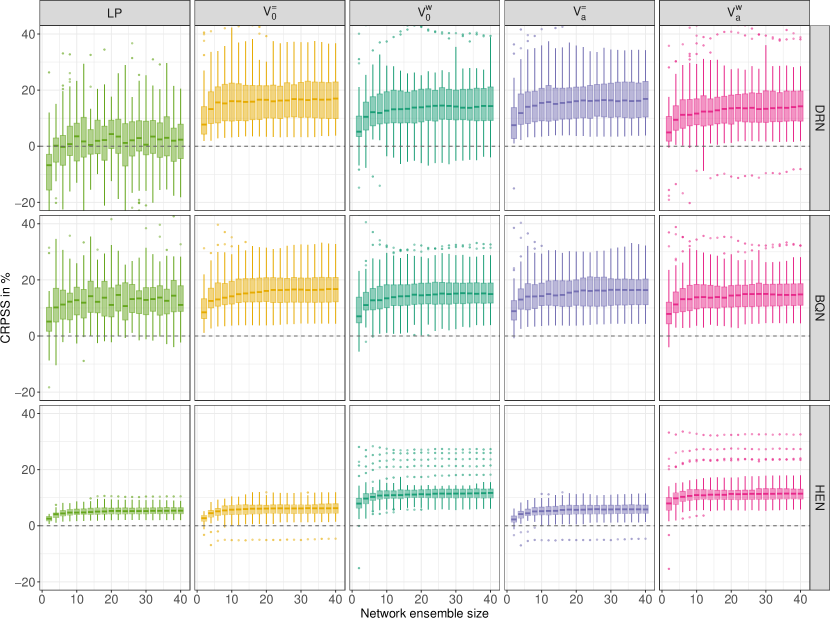830x618 pixels.
Task: Pick y-axis tick 40 of HEN row
Action: (x=29, y=414)
